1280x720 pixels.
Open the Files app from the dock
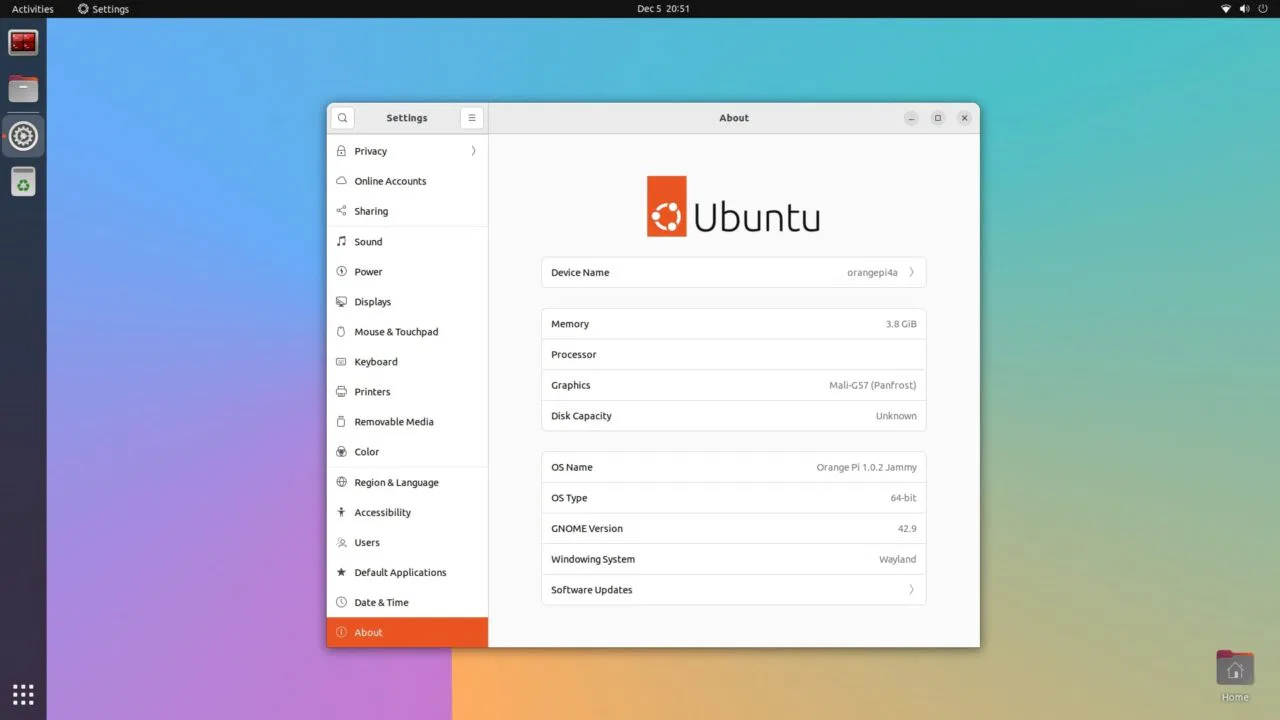[x=23, y=88]
